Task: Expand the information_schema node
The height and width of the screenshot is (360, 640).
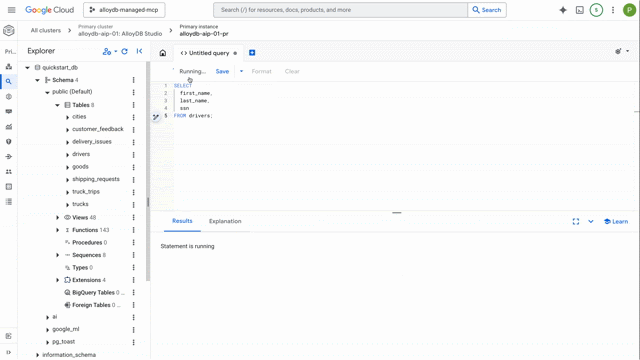Action: pyautogui.click(x=37, y=355)
